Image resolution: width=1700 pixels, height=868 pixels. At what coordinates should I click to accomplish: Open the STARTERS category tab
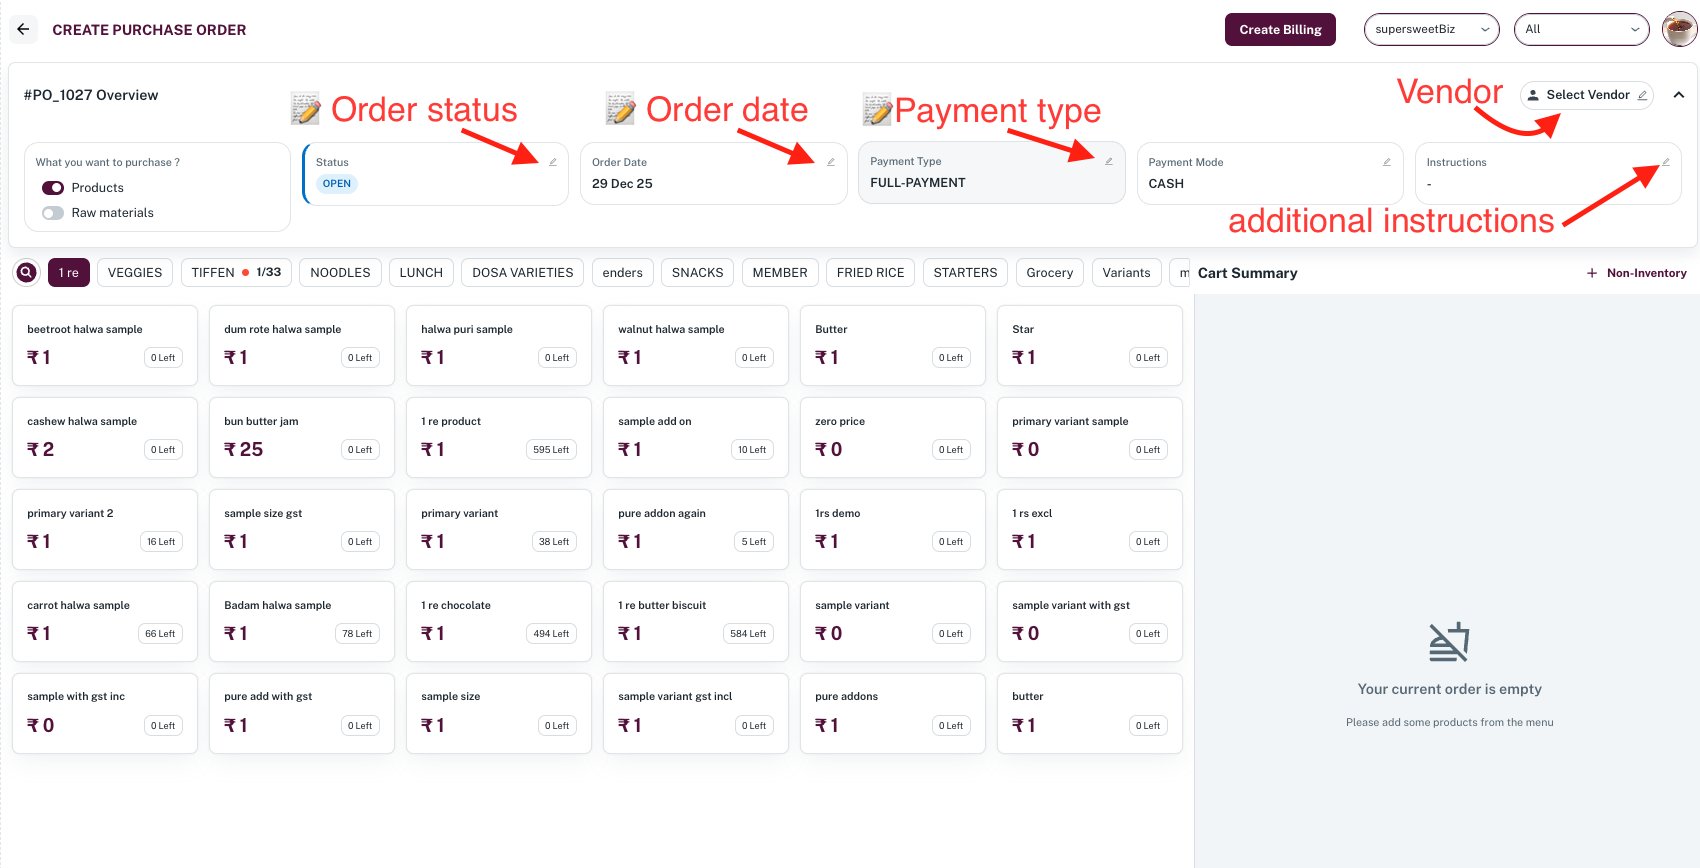point(965,273)
